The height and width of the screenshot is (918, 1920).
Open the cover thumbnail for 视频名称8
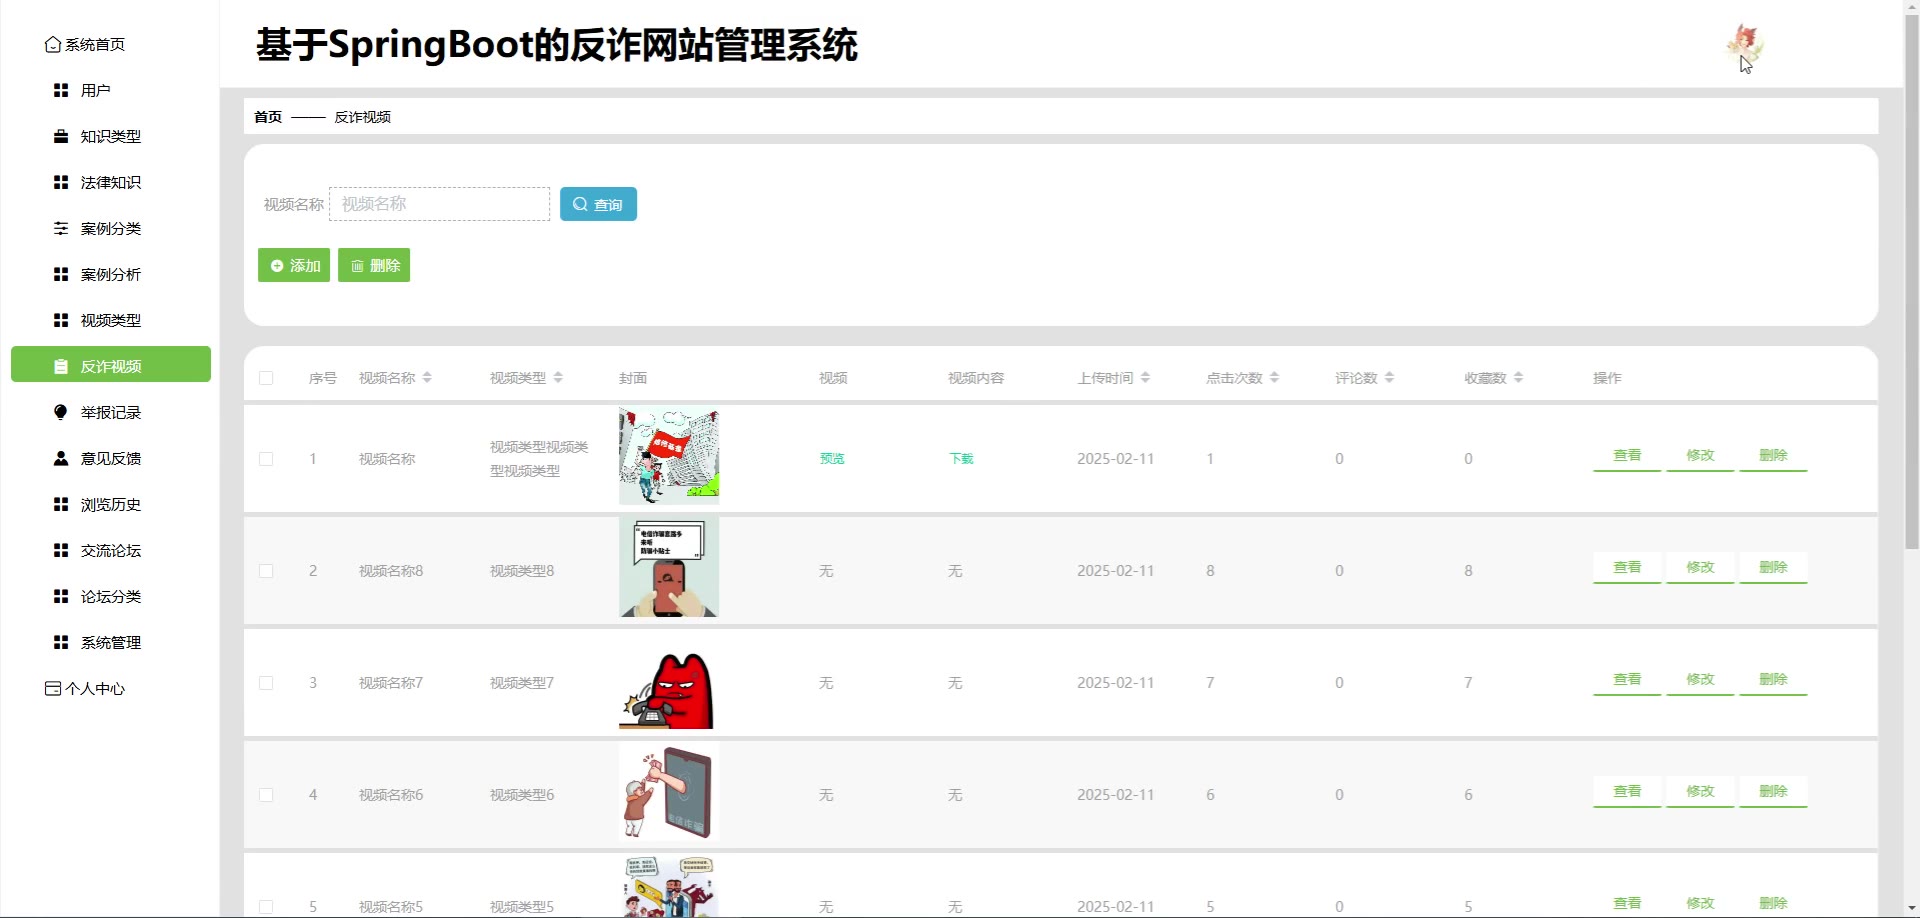tap(669, 567)
